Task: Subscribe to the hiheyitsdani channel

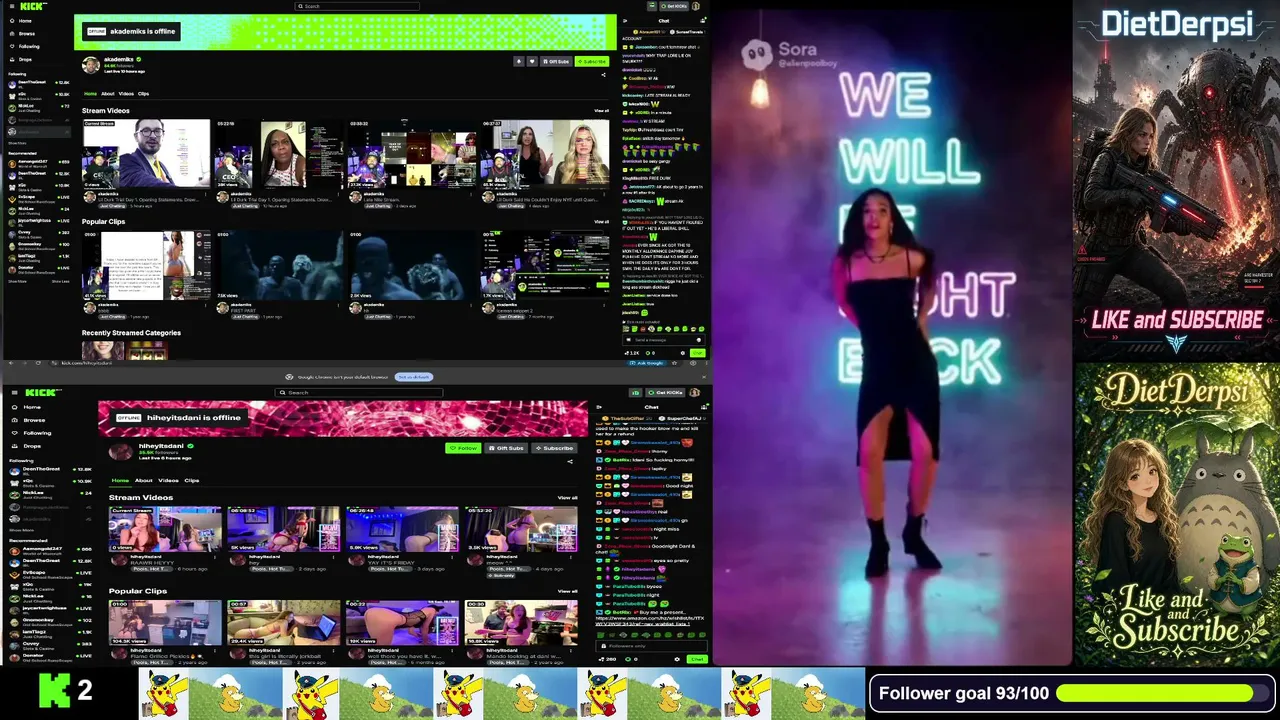Action: 554,448
